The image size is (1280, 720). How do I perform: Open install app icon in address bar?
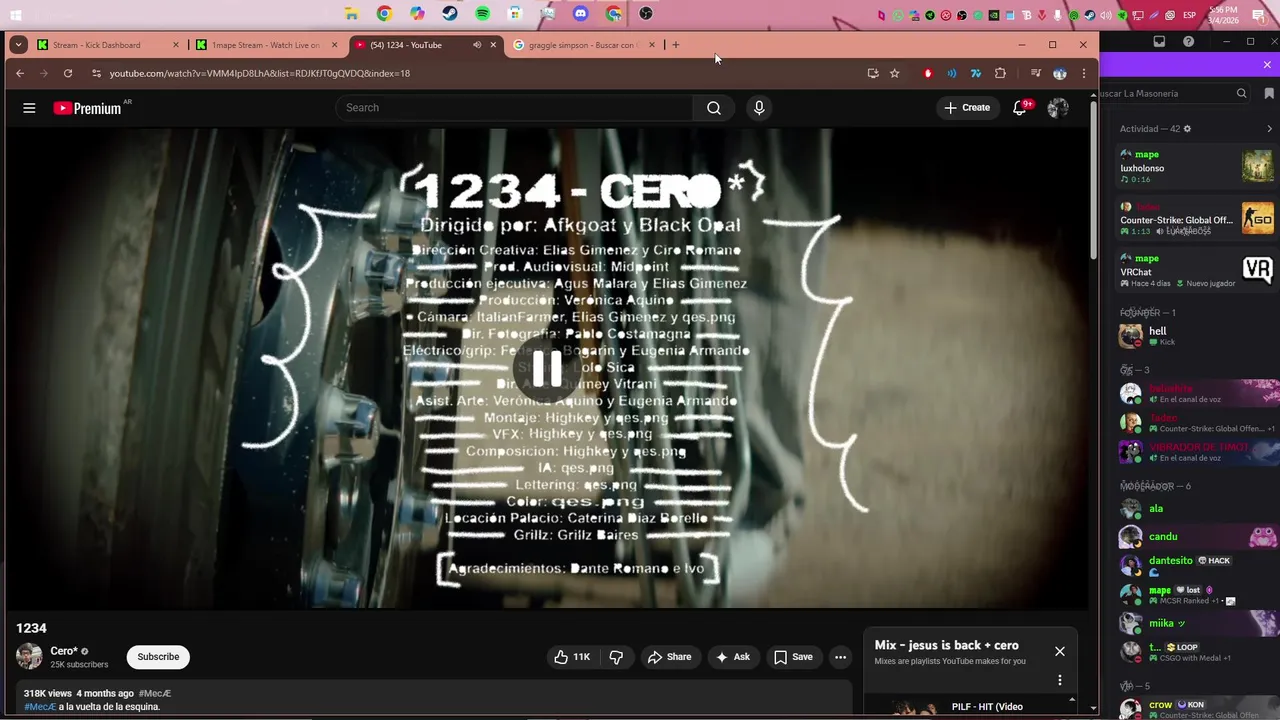(x=873, y=73)
